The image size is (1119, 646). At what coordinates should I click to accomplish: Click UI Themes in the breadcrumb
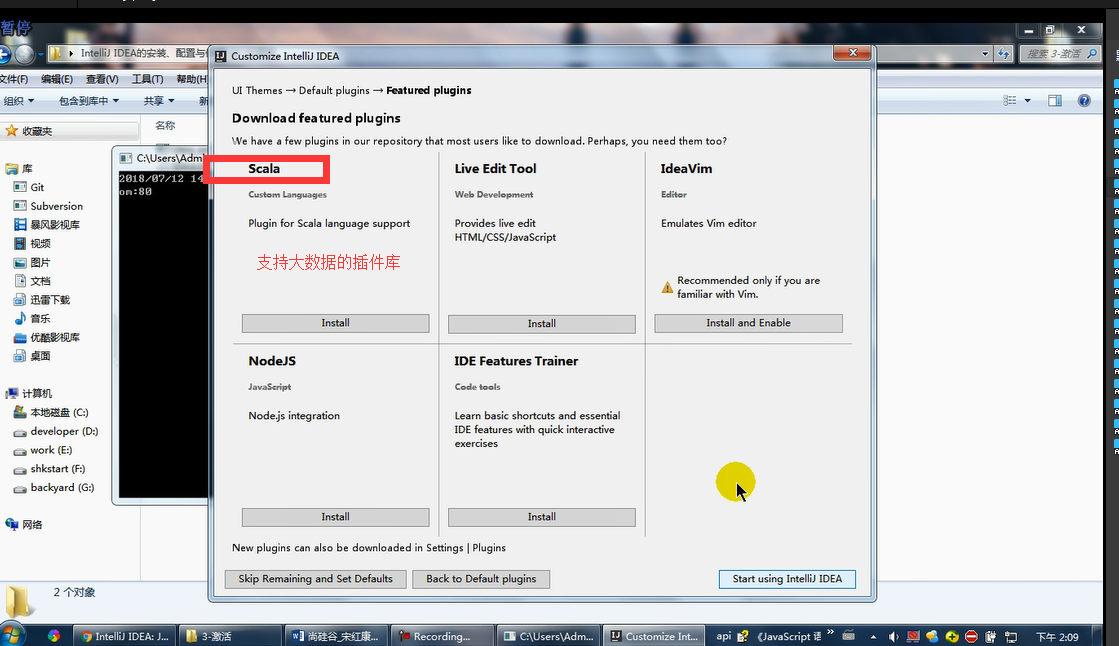tap(257, 91)
